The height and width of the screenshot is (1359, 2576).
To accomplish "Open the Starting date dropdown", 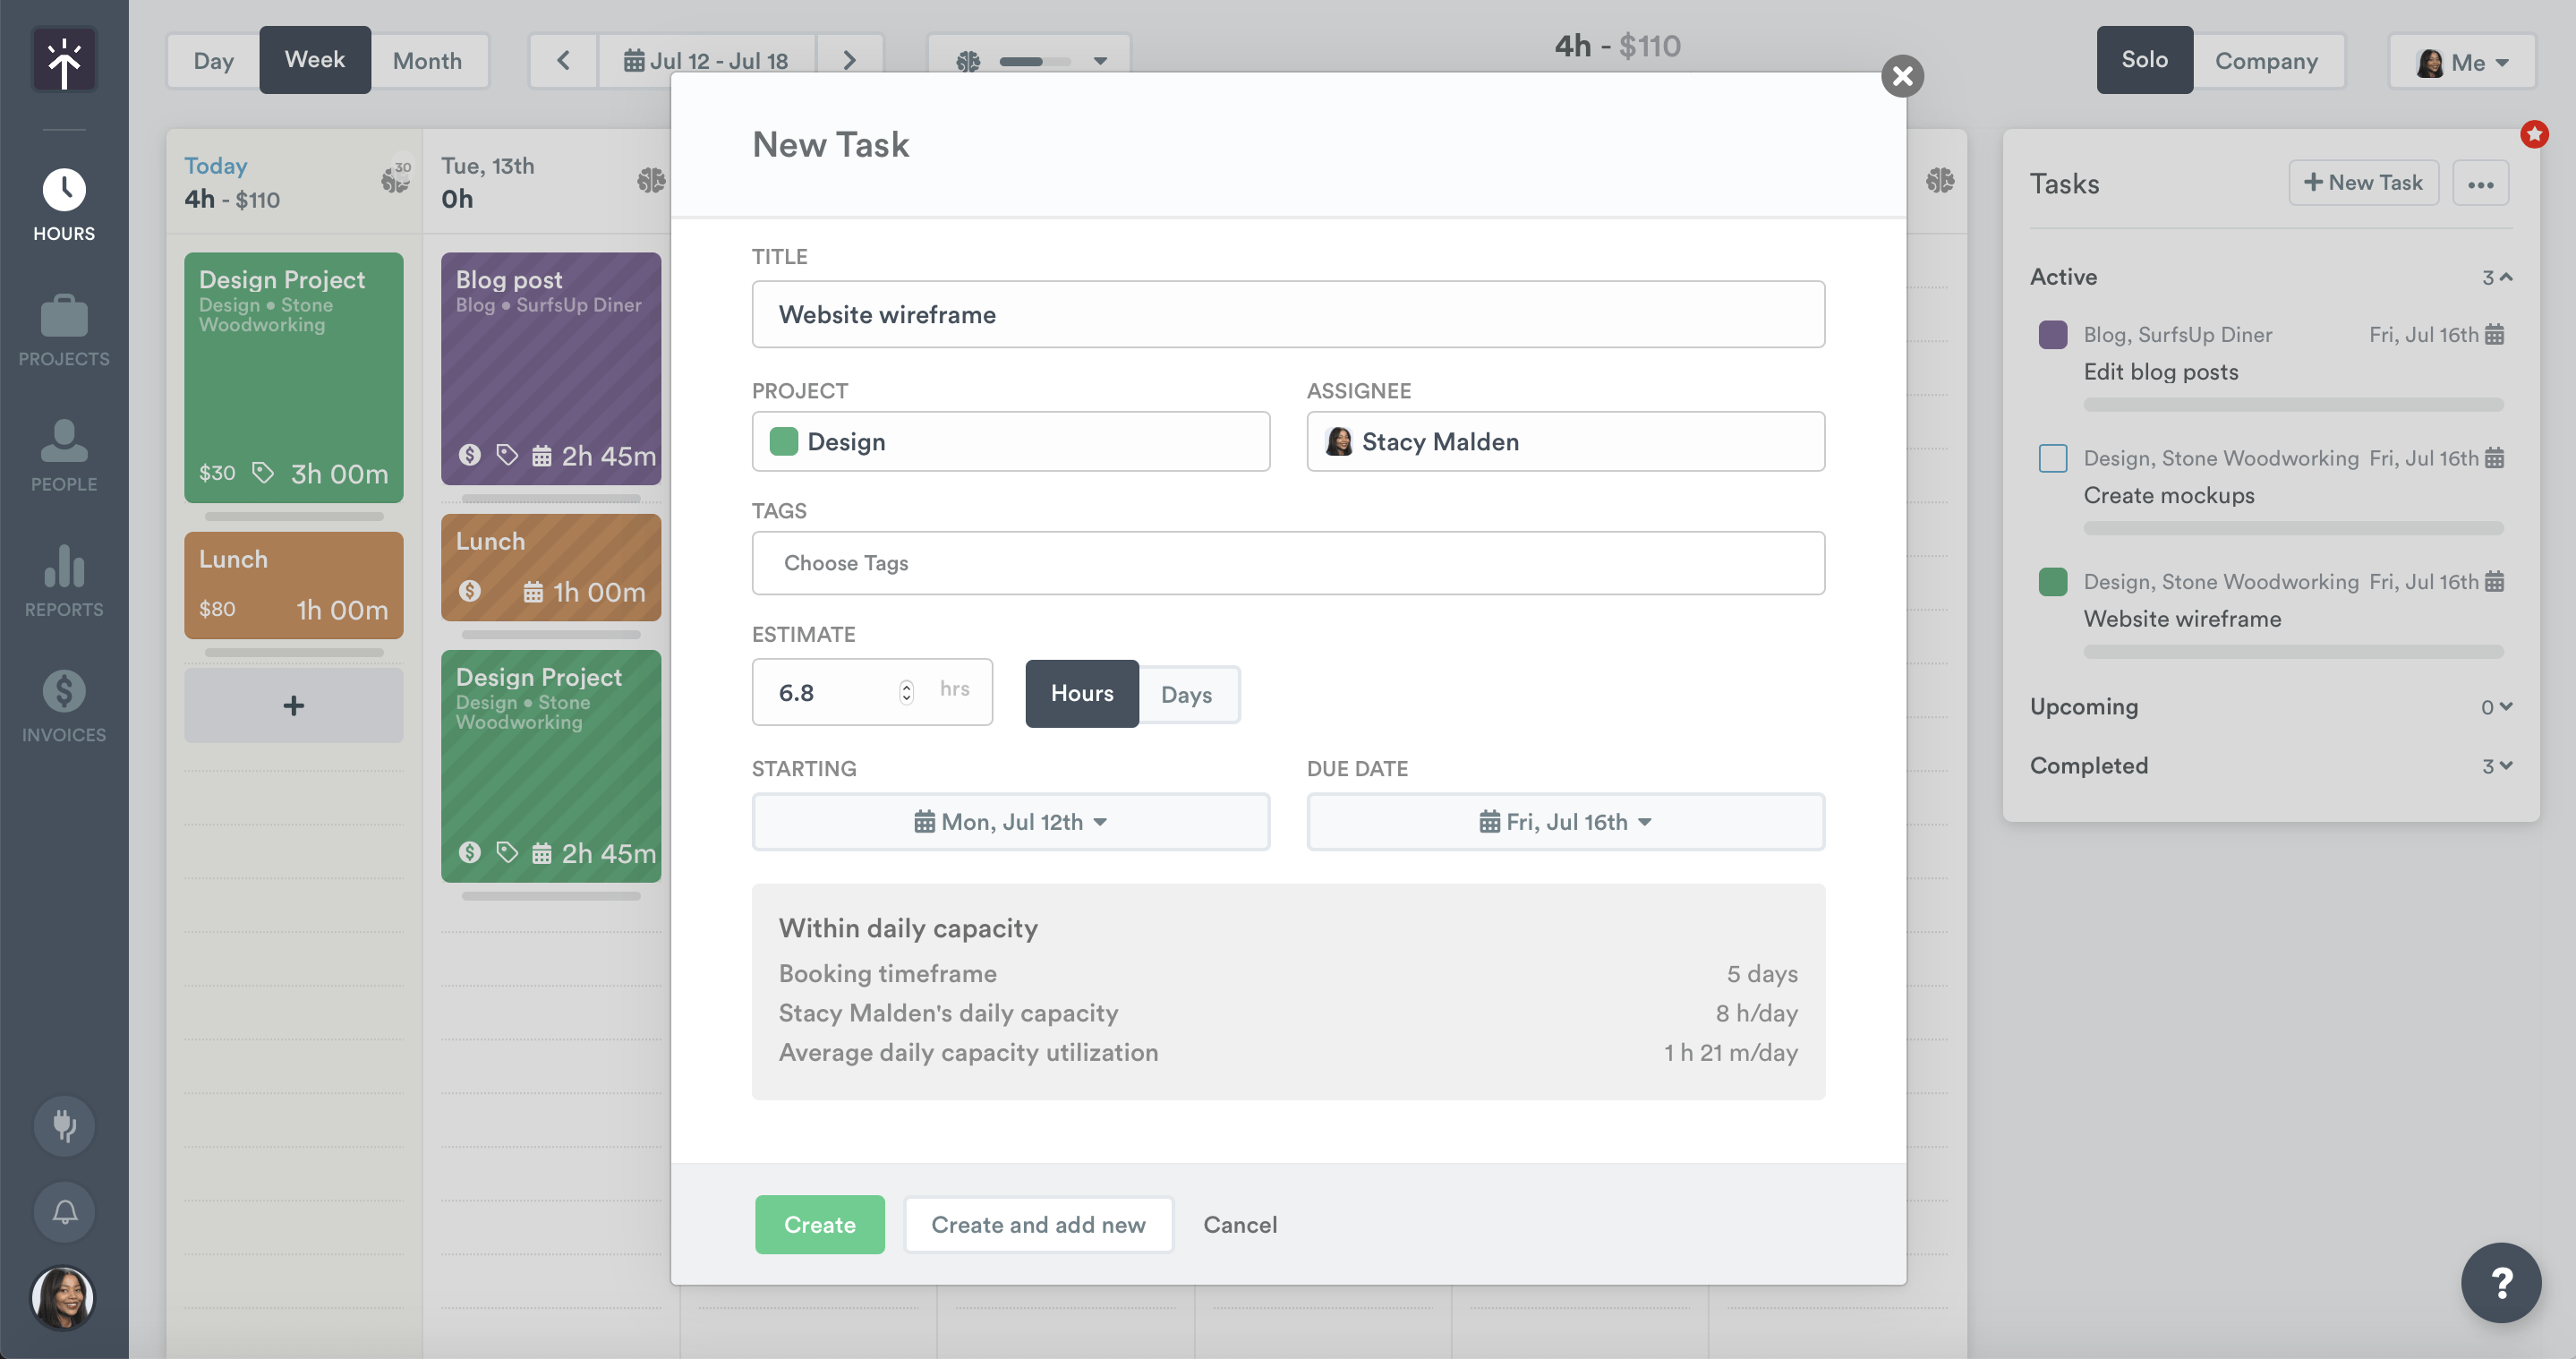I will pyautogui.click(x=1010, y=822).
